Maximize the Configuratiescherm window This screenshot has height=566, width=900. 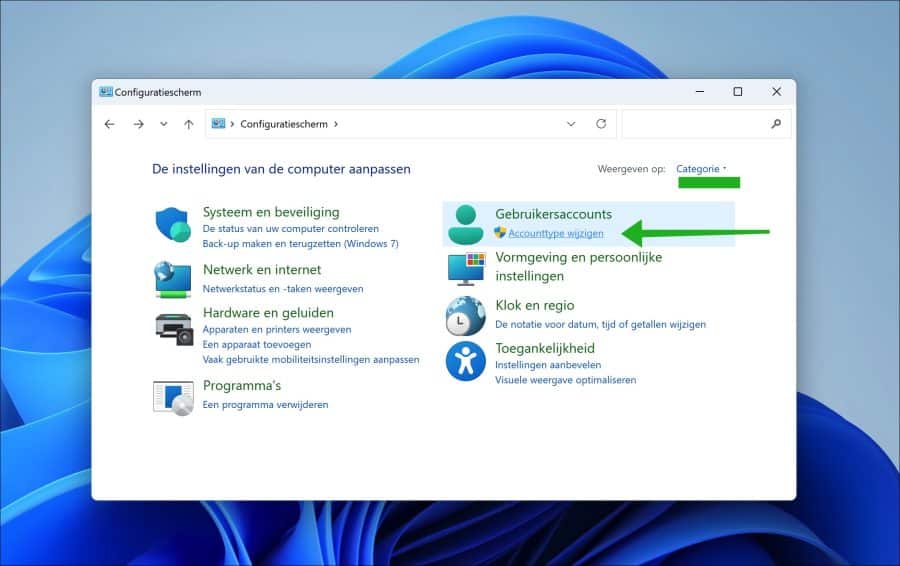click(738, 92)
